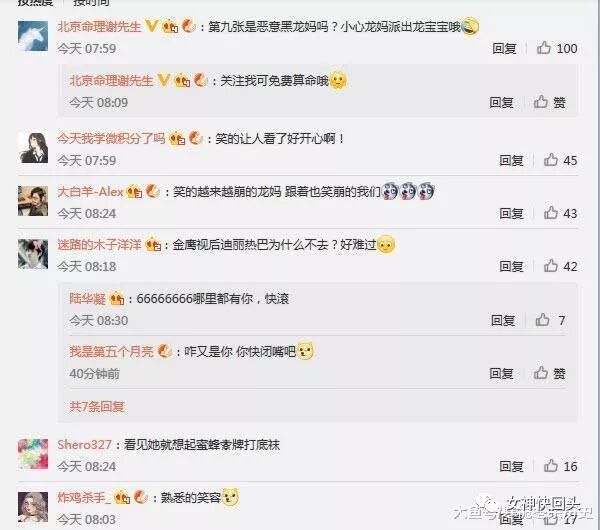Reply to 陆华凝's nested comment
Viewport: 600px width, 530px height.
click(503, 320)
